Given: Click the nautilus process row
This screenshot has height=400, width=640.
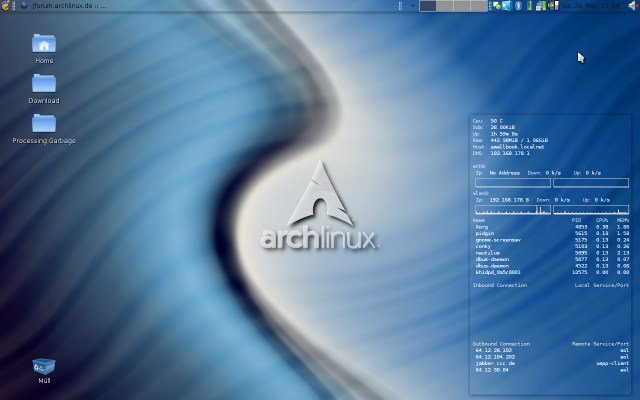Looking at the screenshot, I should pyautogui.click(x=552, y=253).
